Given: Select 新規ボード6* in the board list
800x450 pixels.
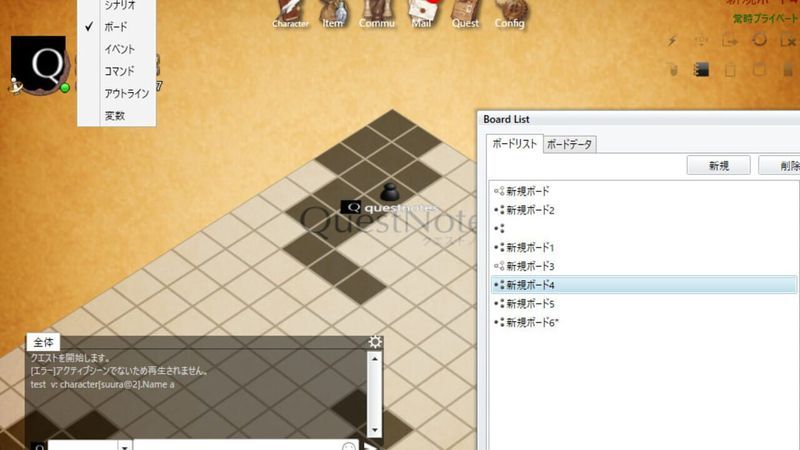Looking at the screenshot, I should [643, 322].
